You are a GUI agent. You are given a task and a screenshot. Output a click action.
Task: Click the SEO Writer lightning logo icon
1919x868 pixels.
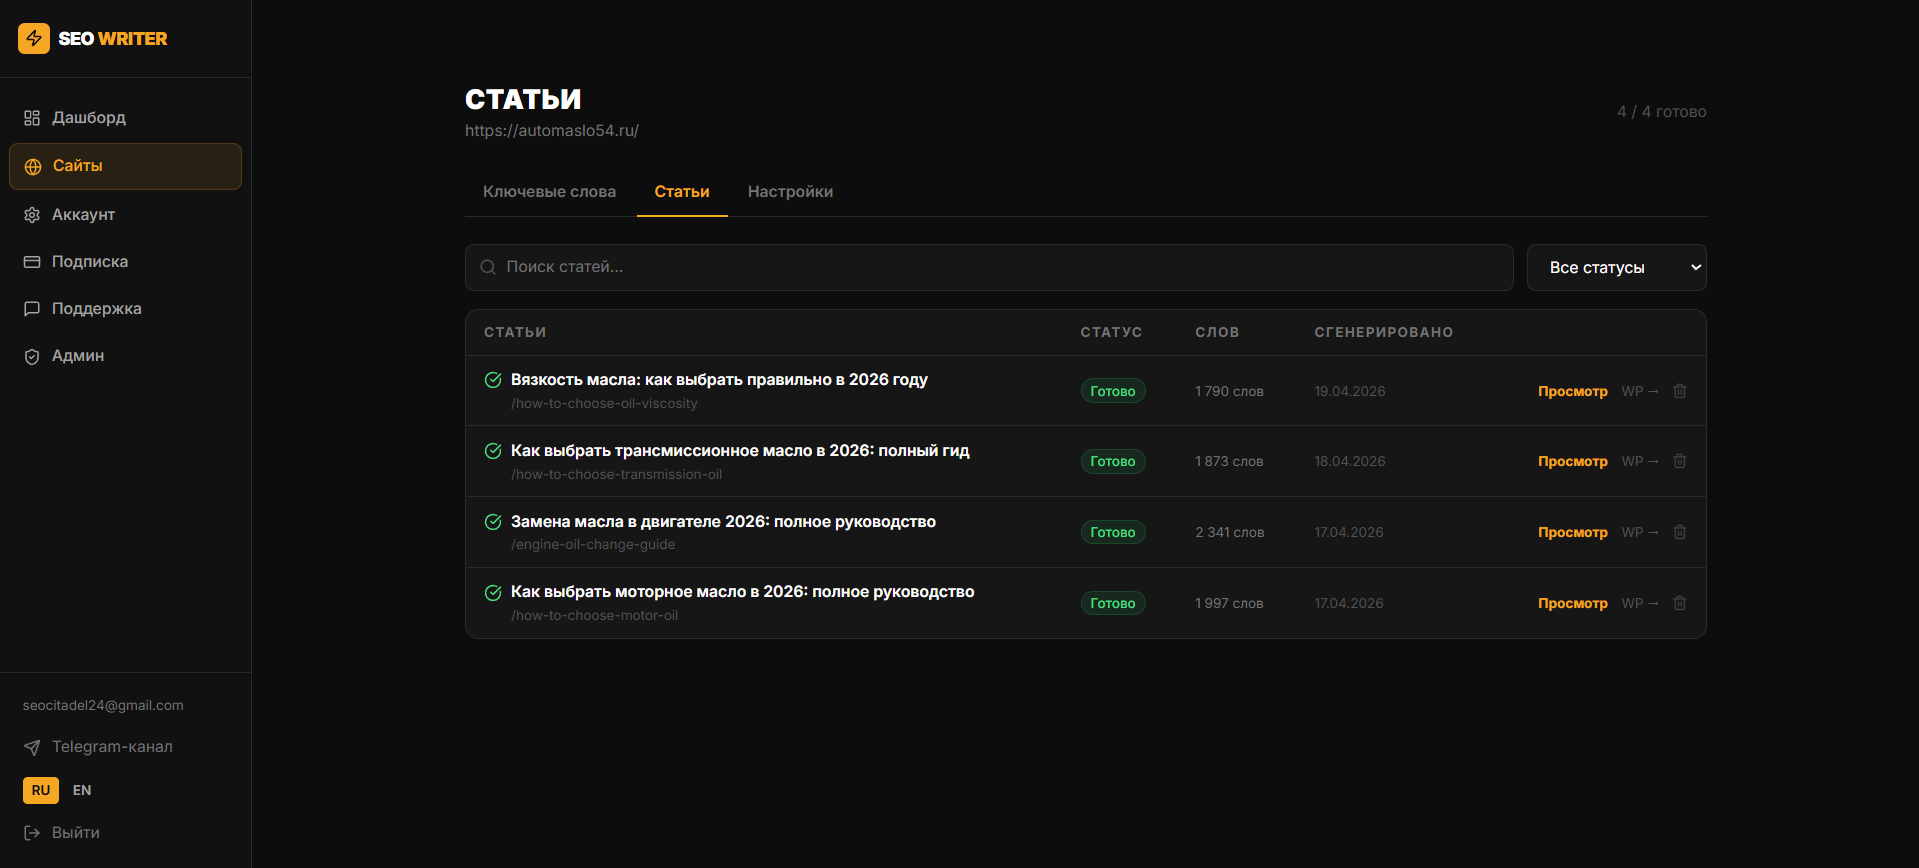click(x=34, y=38)
